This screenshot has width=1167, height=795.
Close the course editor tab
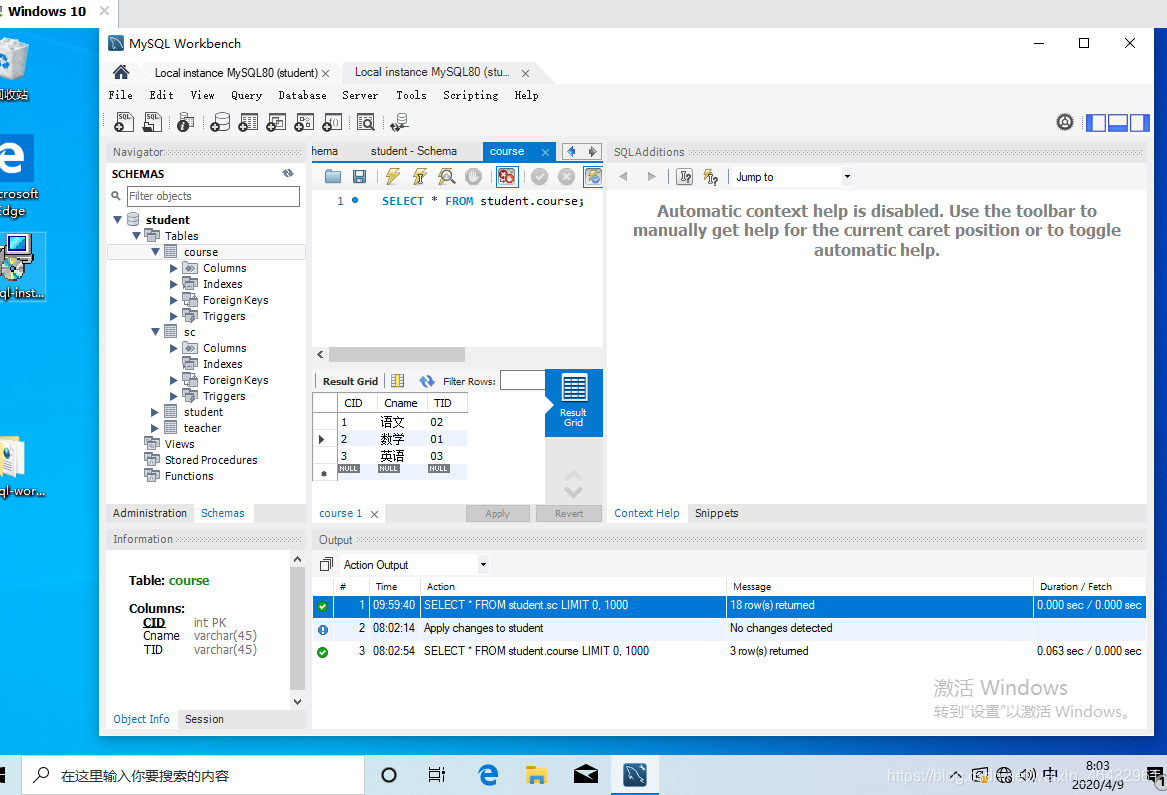click(x=545, y=152)
